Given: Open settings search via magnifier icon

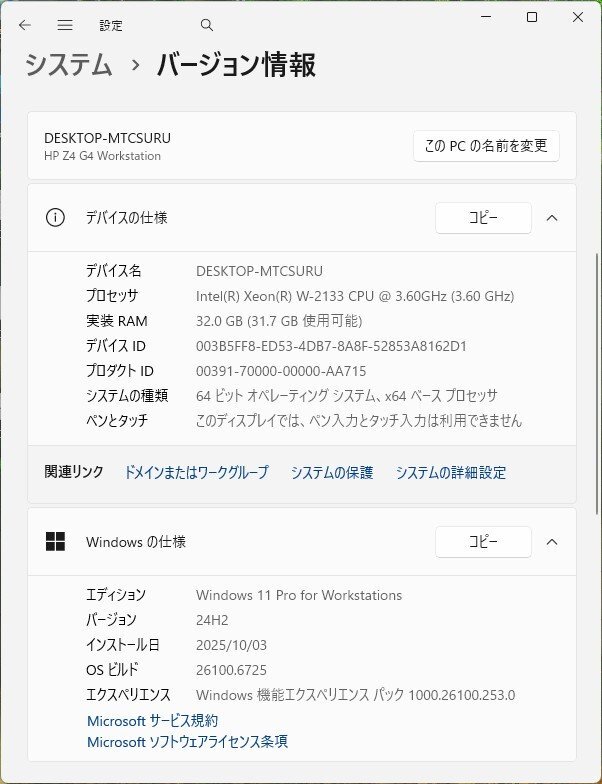Looking at the screenshot, I should [206, 25].
